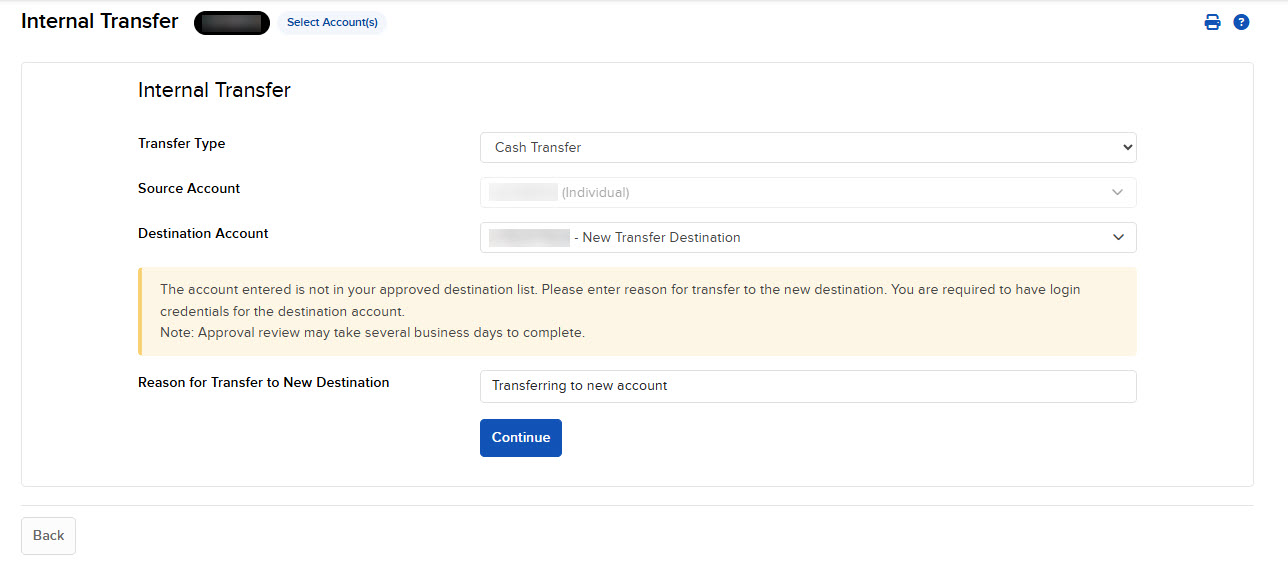
Task: Click the Source Account label
Action: pos(189,188)
